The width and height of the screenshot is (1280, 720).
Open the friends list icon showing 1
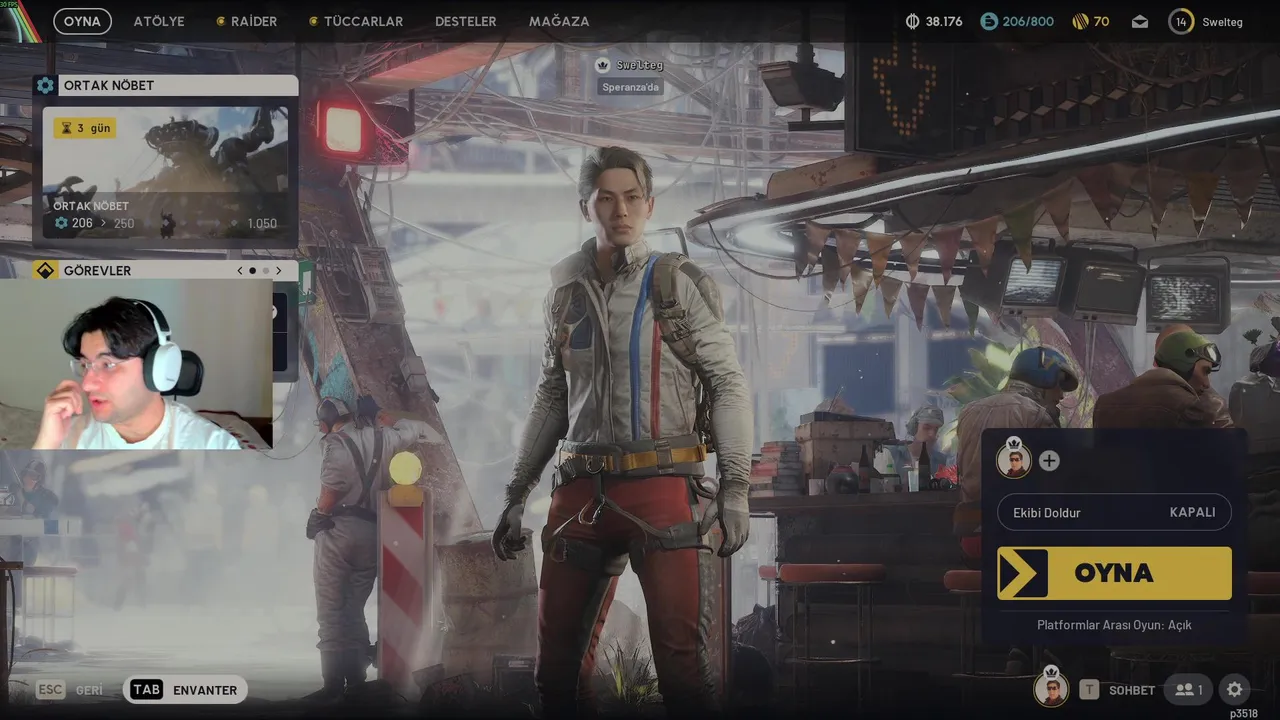pos(1189,690)
